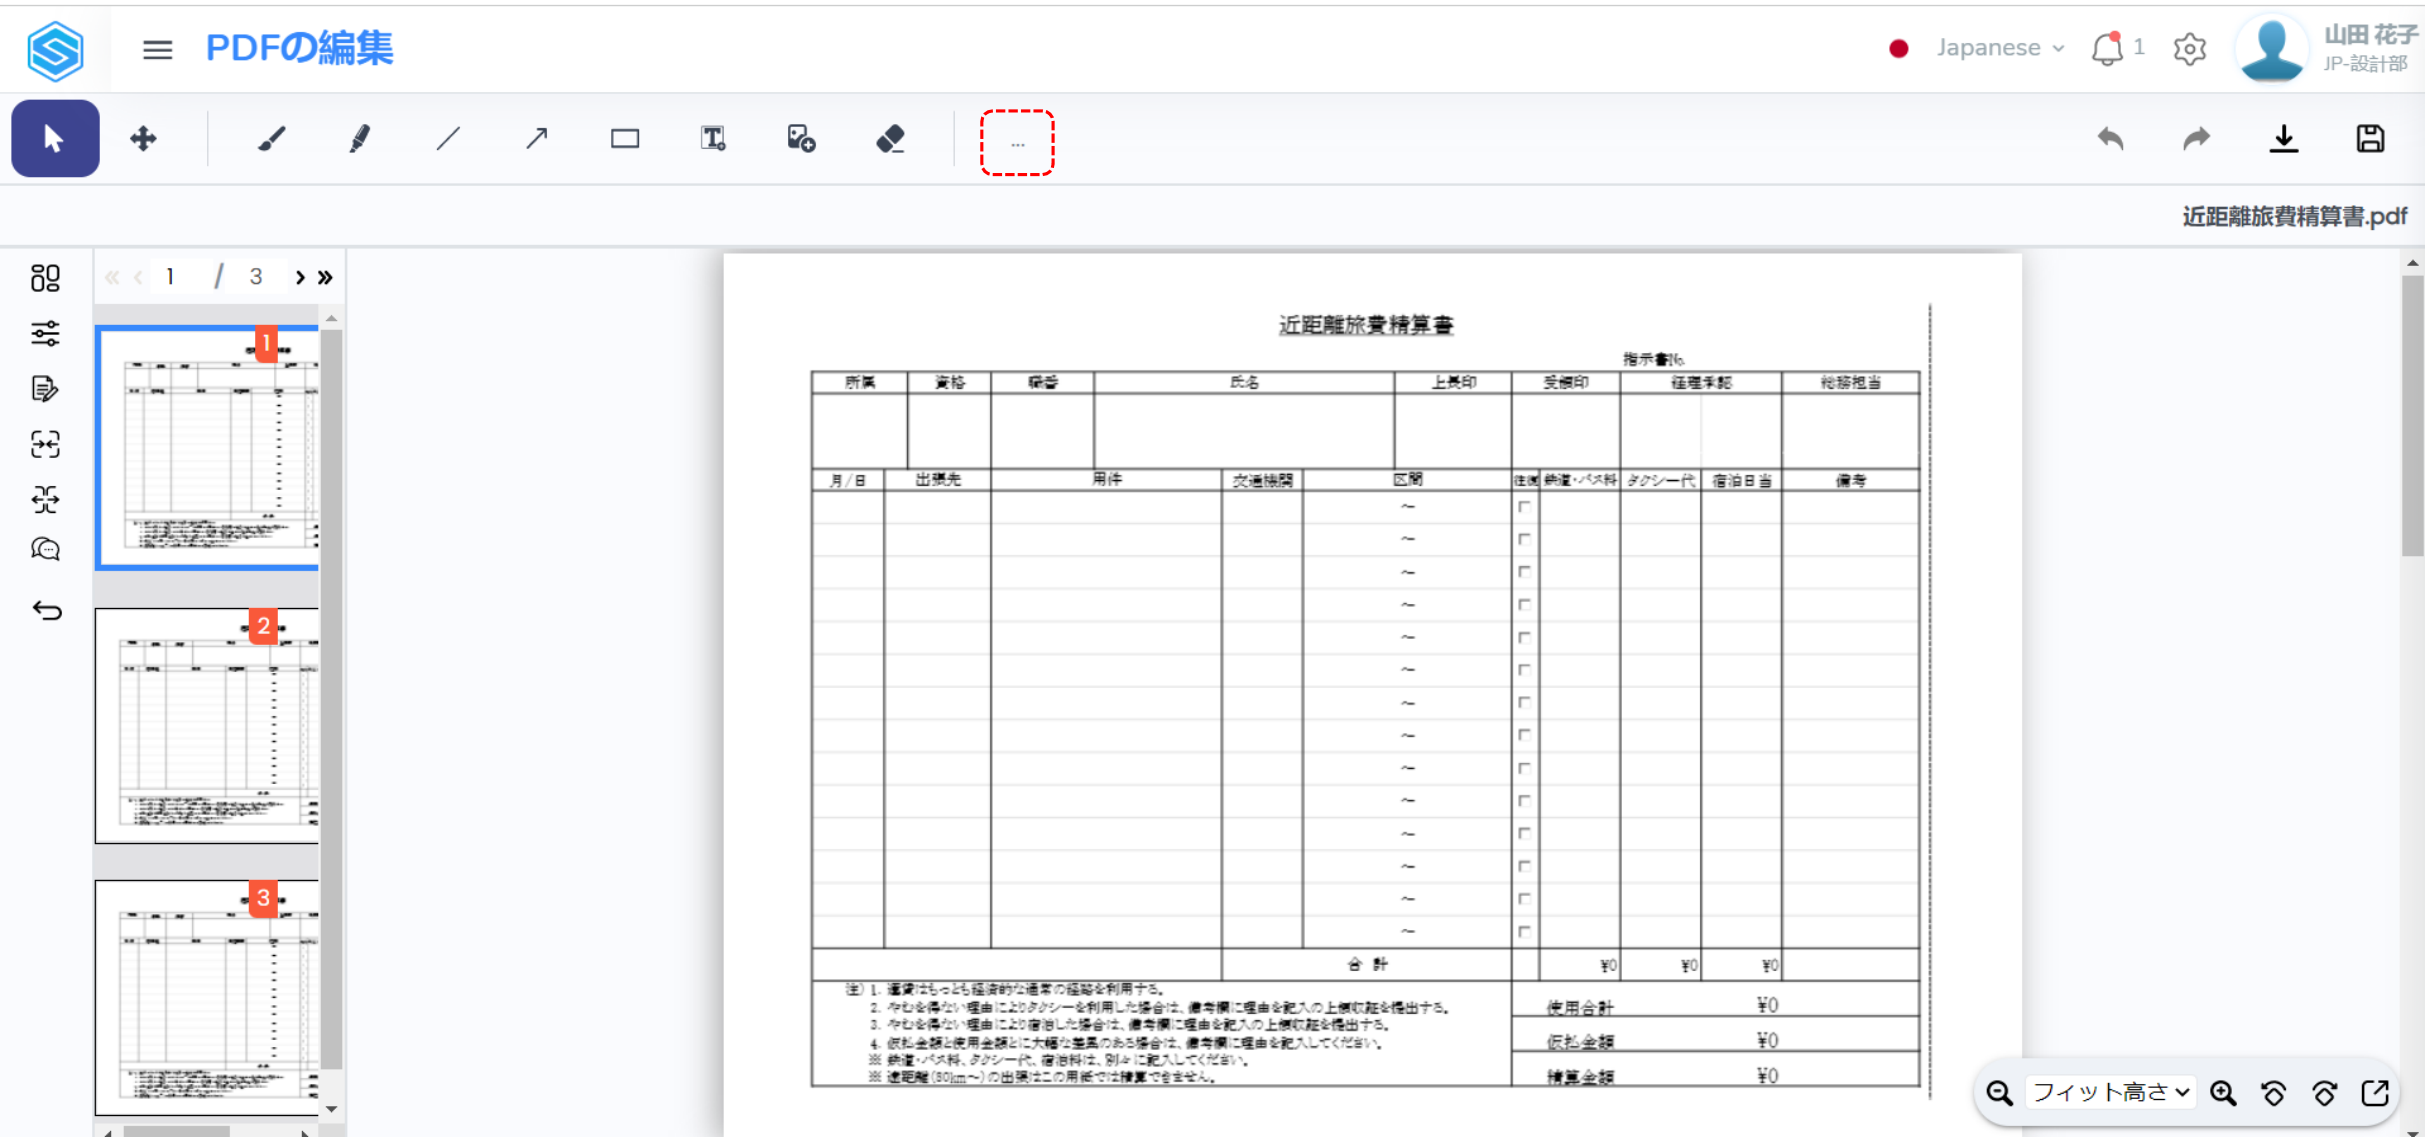Viewport: 2426px width, 1138px height.
Task: Open more tools ellipsis menu
Action: [x=1017, y=144]
